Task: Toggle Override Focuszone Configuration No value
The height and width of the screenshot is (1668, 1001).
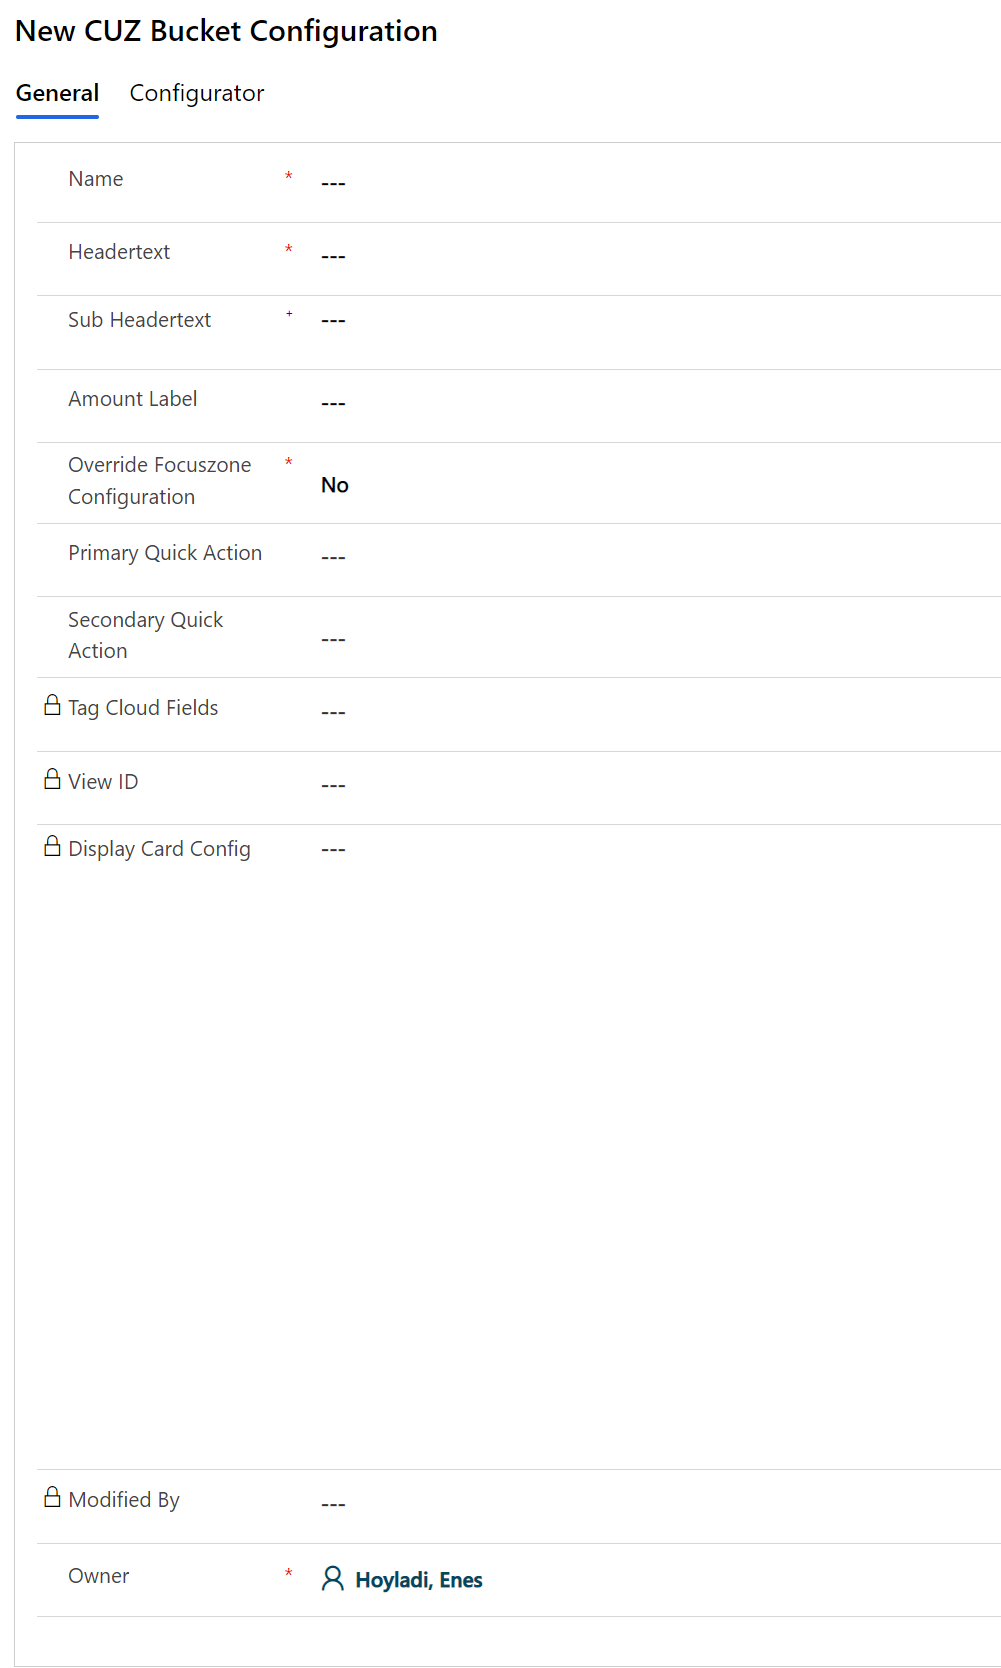Action: click(335, 485)
